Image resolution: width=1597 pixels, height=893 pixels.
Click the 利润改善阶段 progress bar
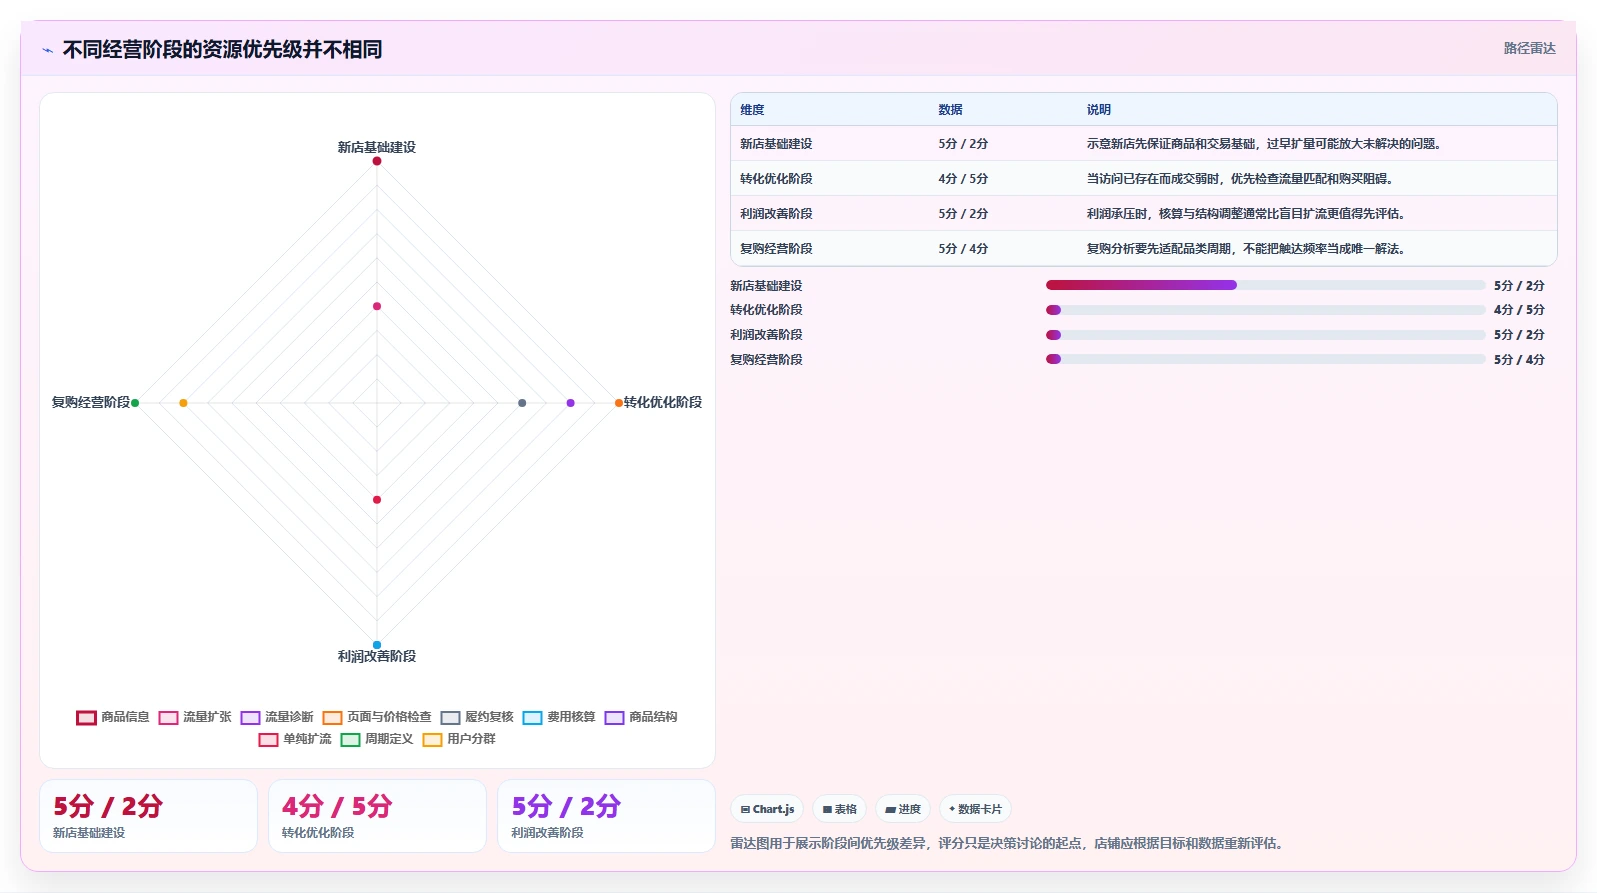1265,335
